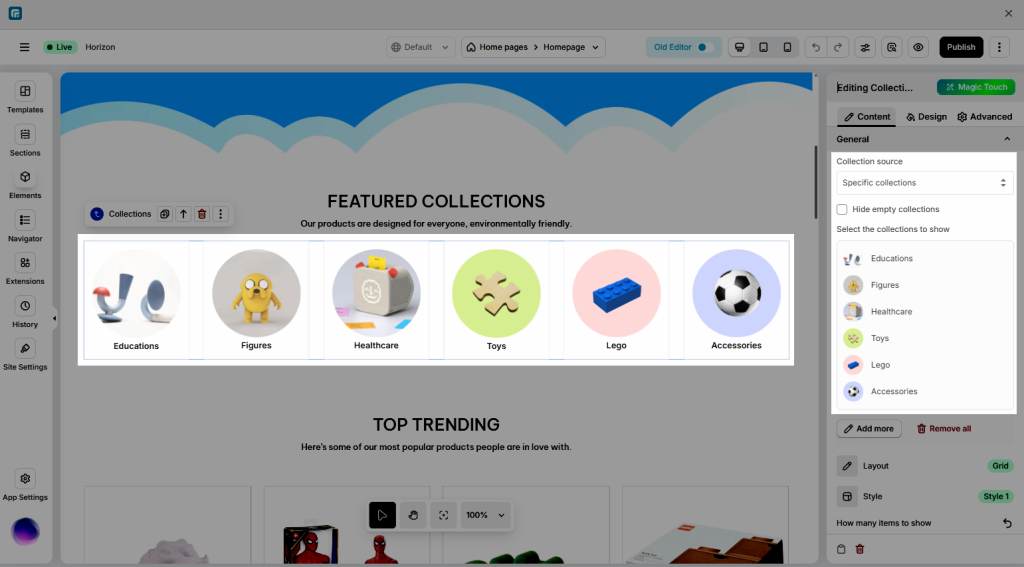Click the undo arrow in top toolbar
The width and height of the screenshot is (1024, 567).
(815, 47)
